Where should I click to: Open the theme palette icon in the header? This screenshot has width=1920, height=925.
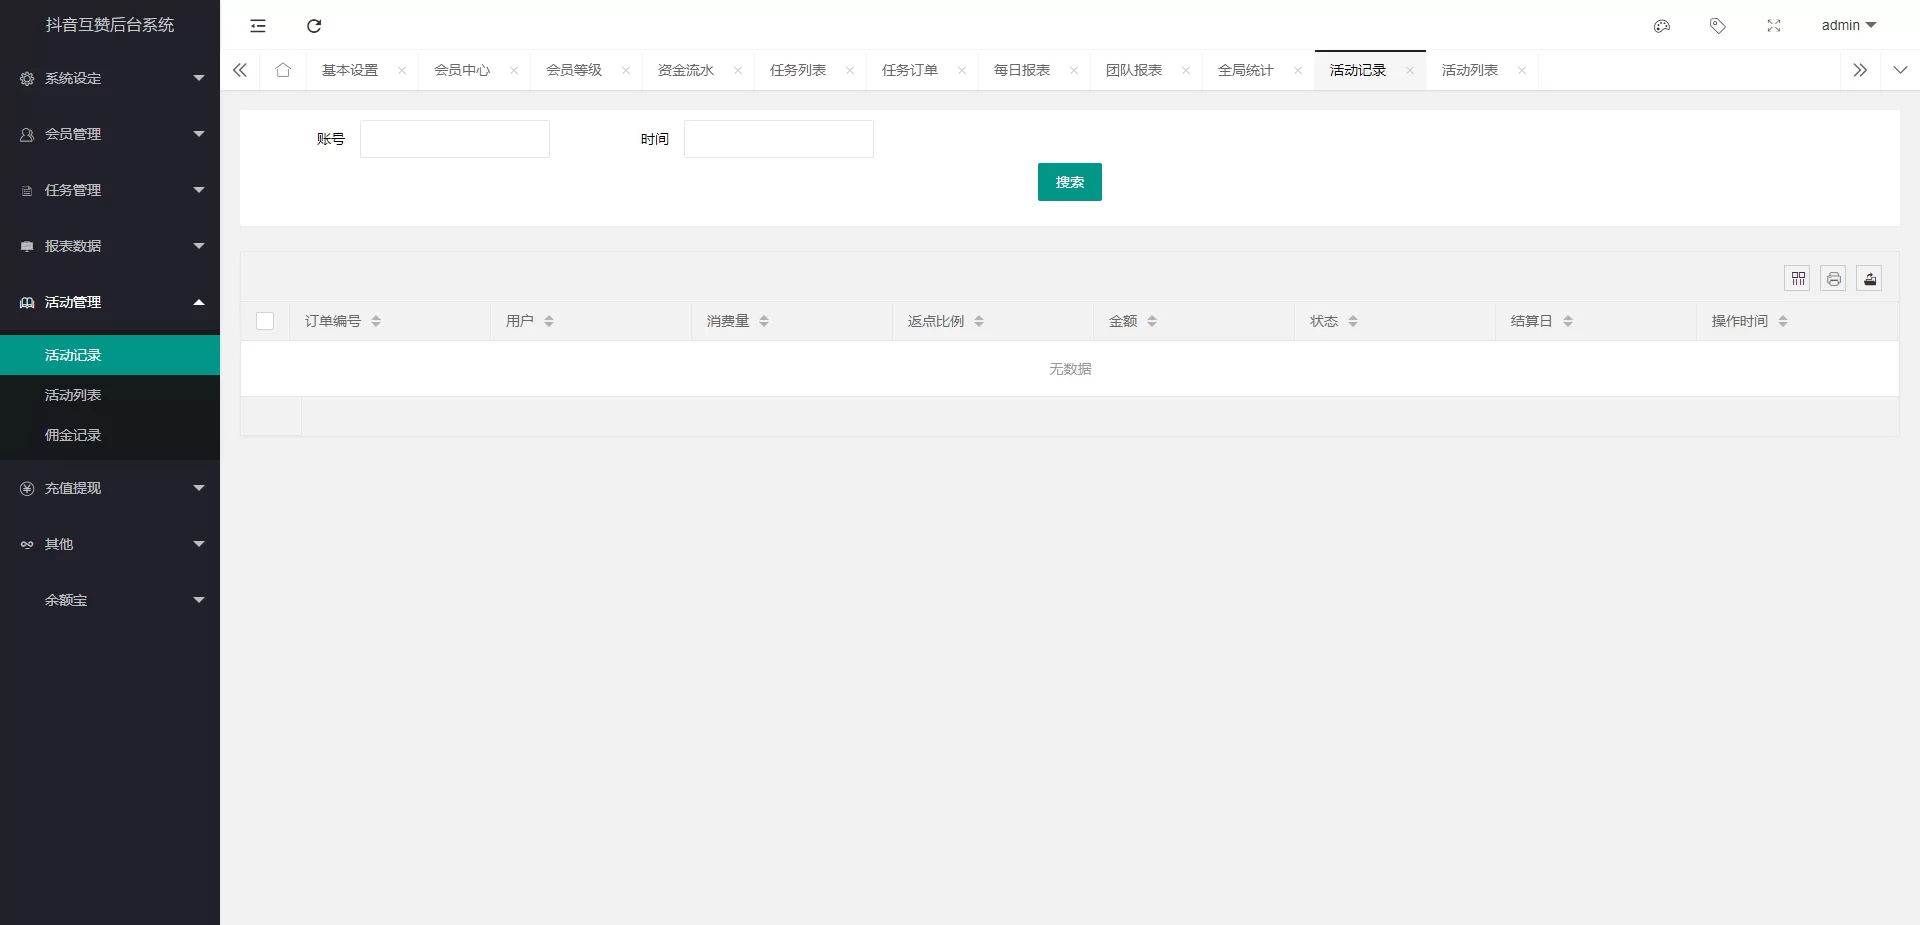point(1662,26)
